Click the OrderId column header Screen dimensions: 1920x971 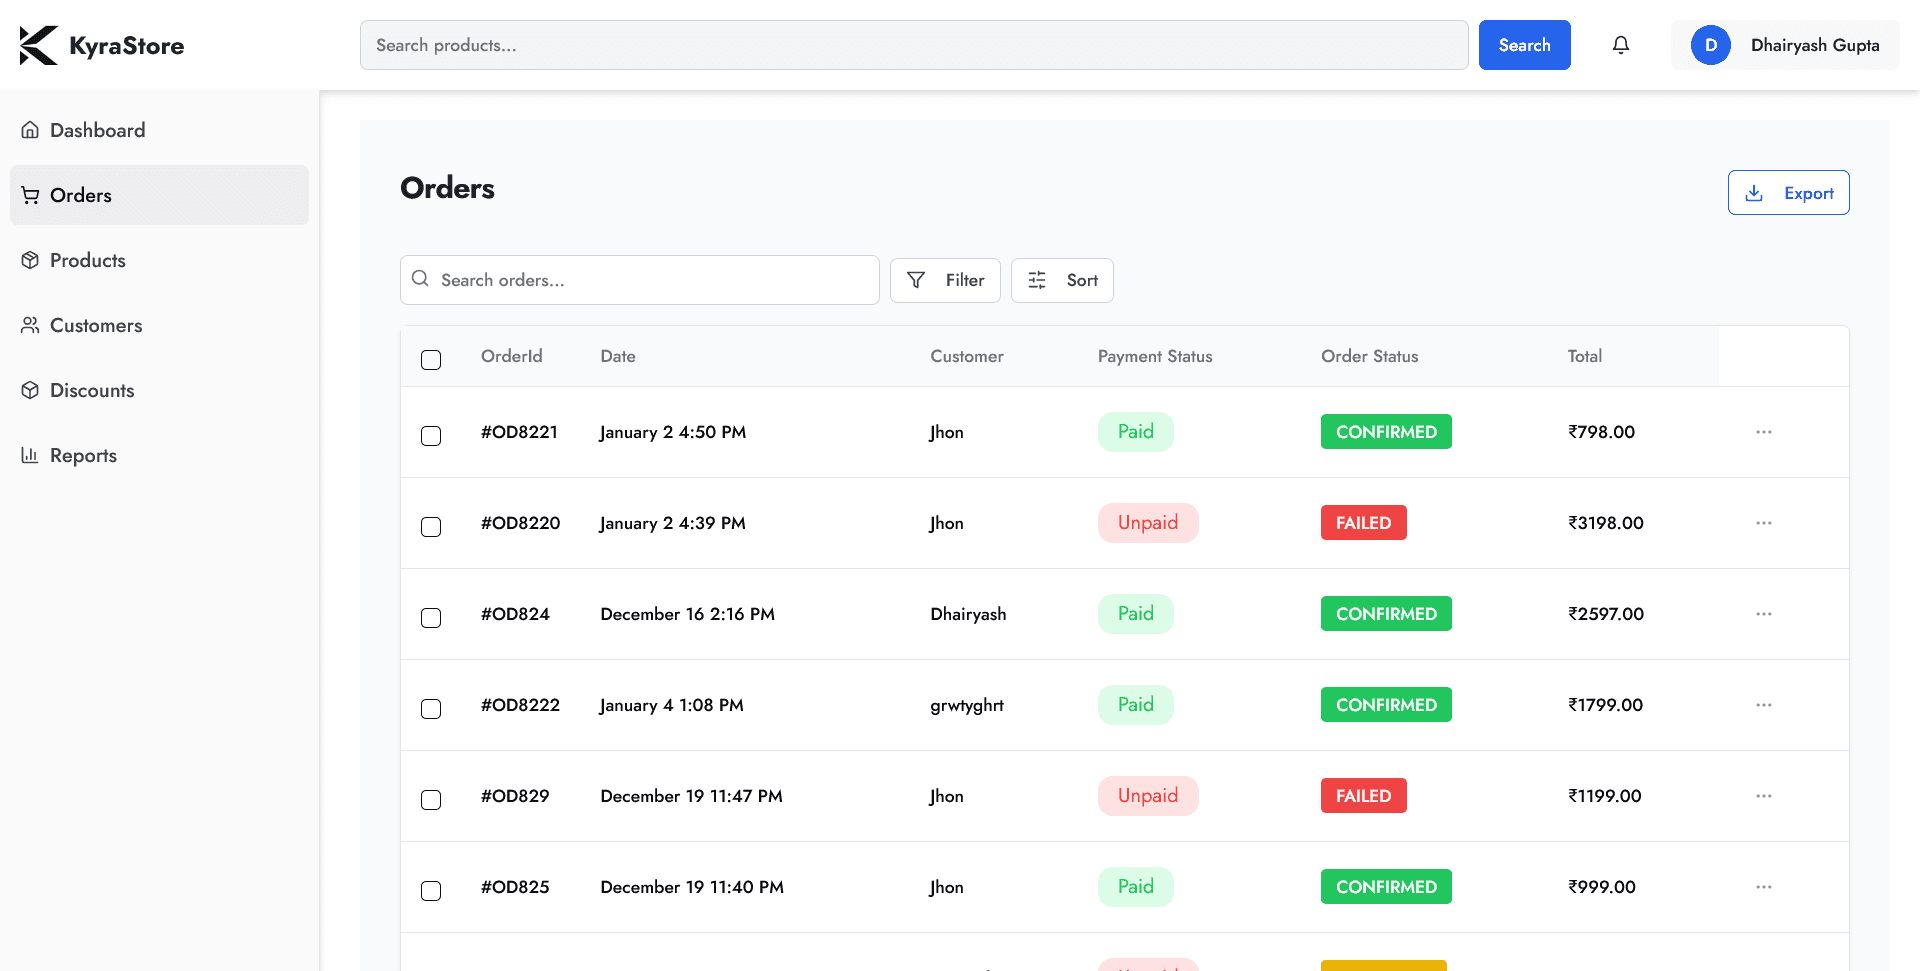pos(512,356)
